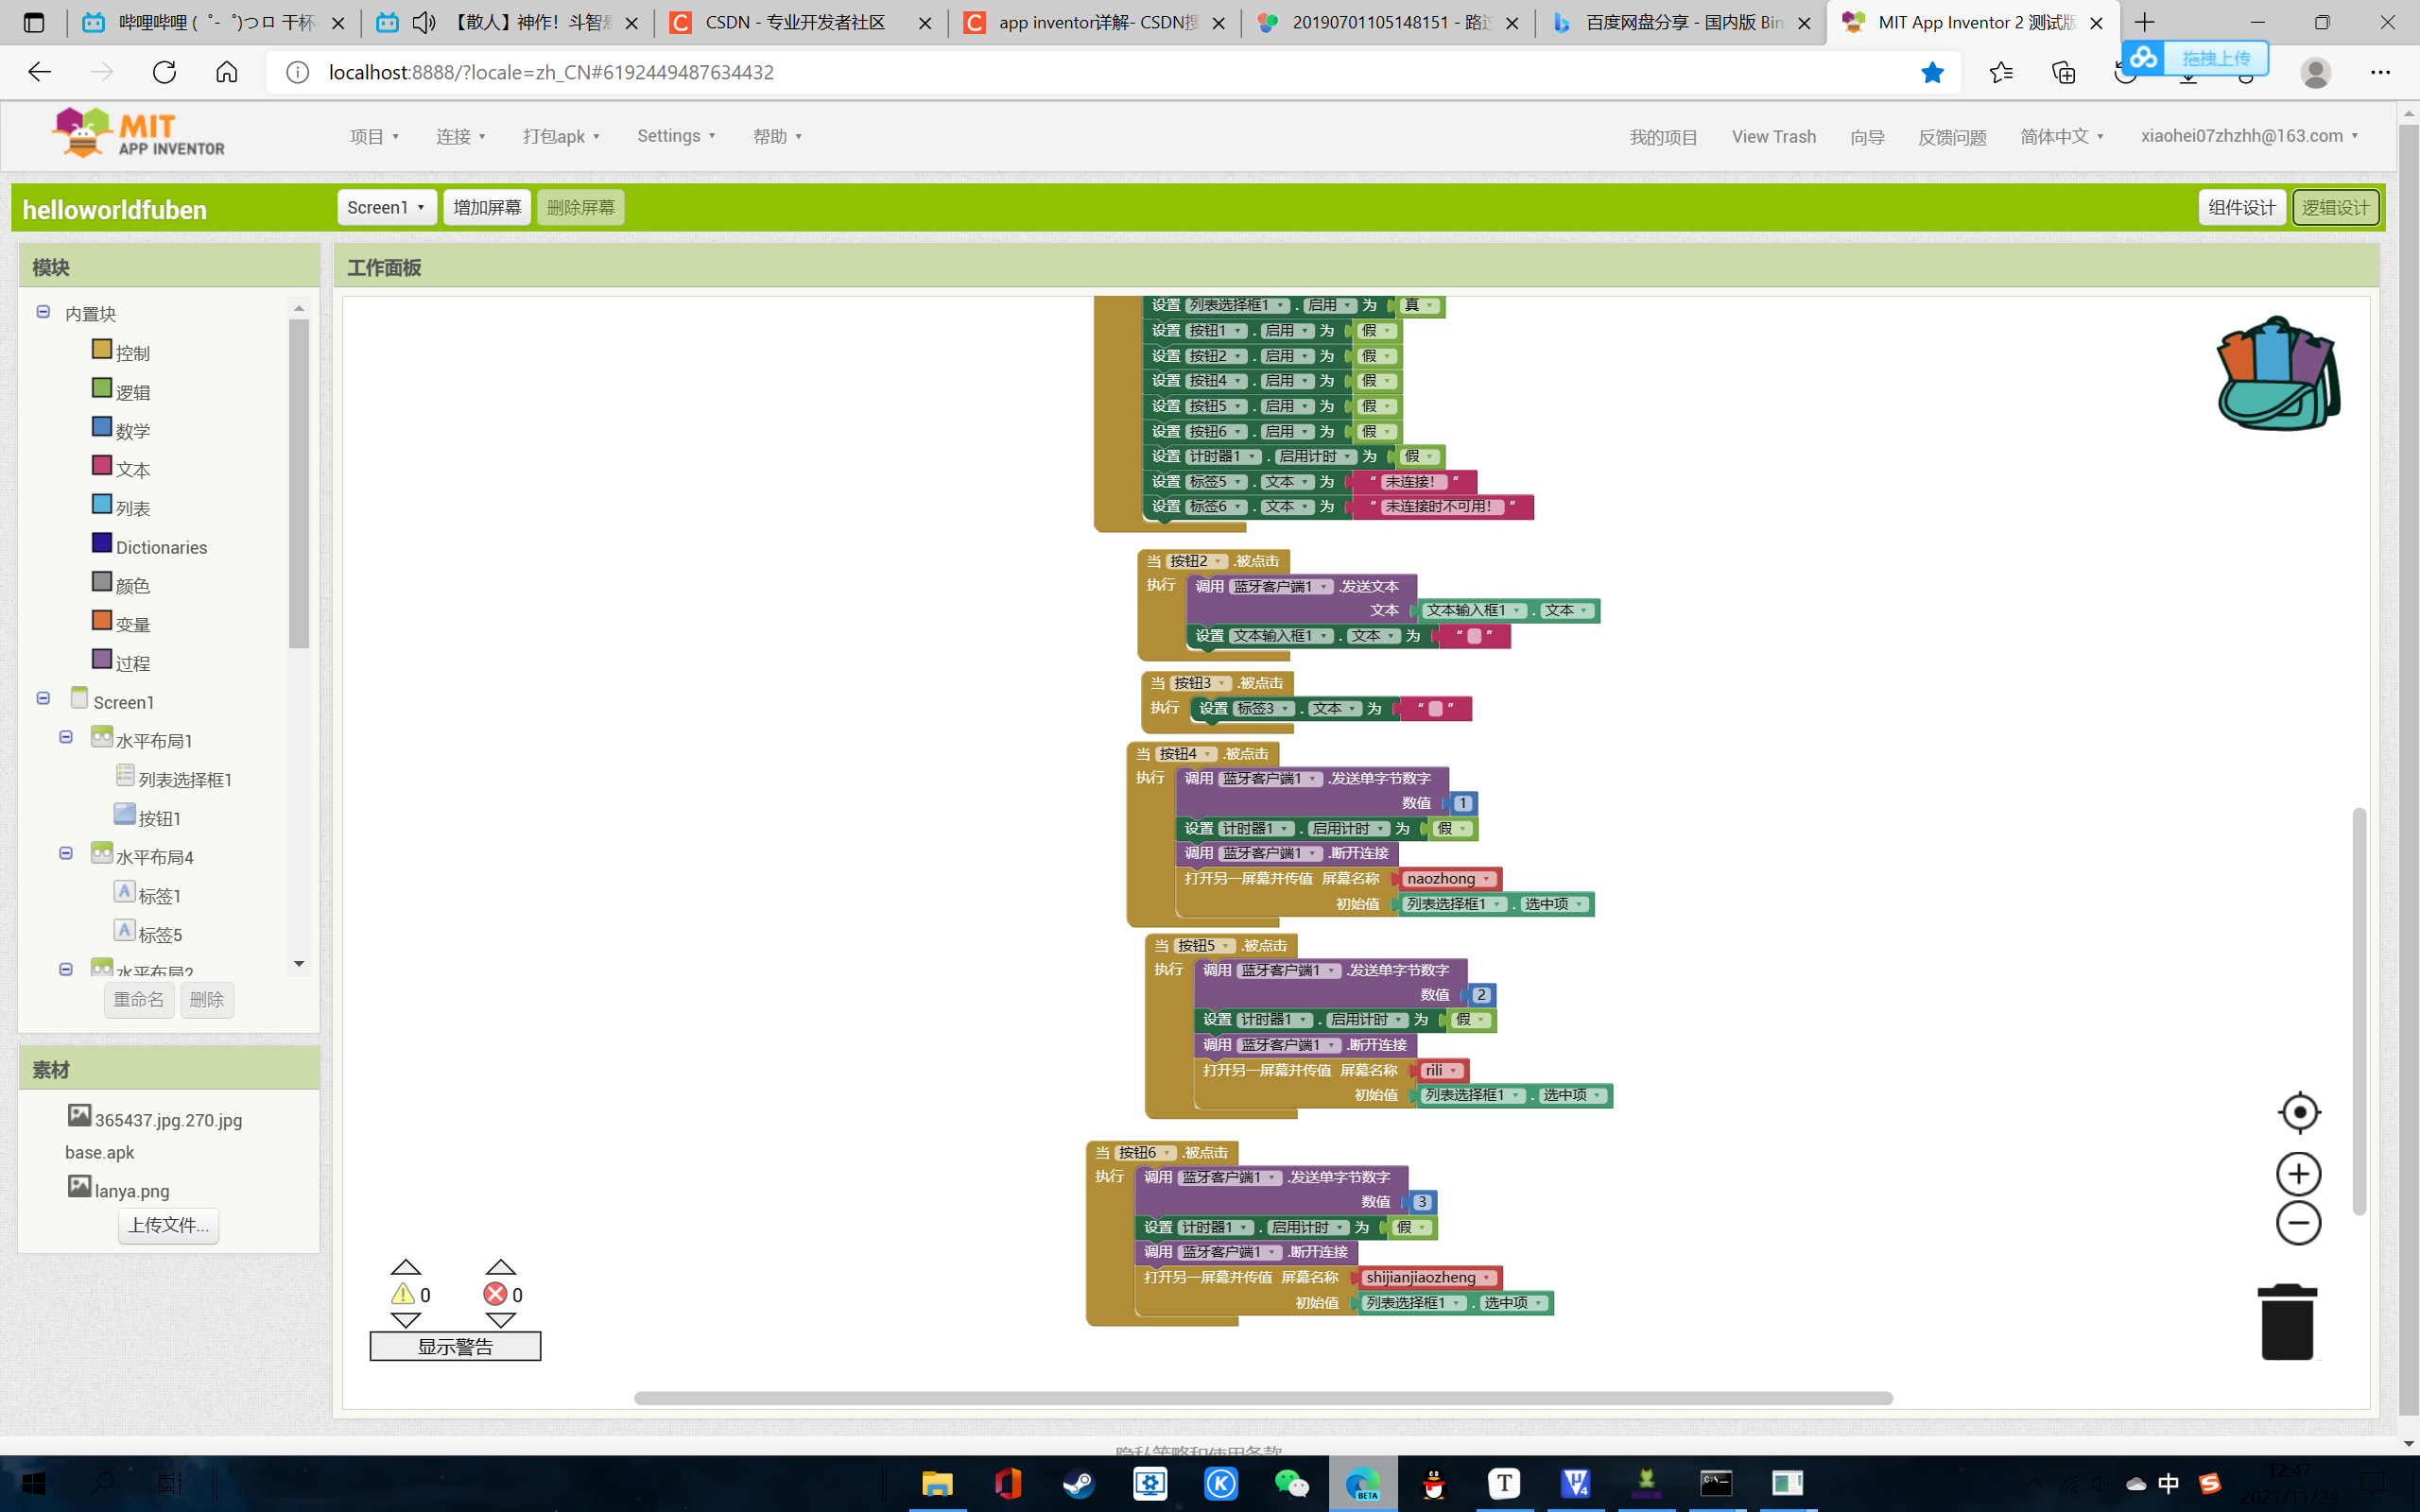Open the 反馈问题 link
The width and height of the screenshot is (2420, 1512).
(1952, 137)
